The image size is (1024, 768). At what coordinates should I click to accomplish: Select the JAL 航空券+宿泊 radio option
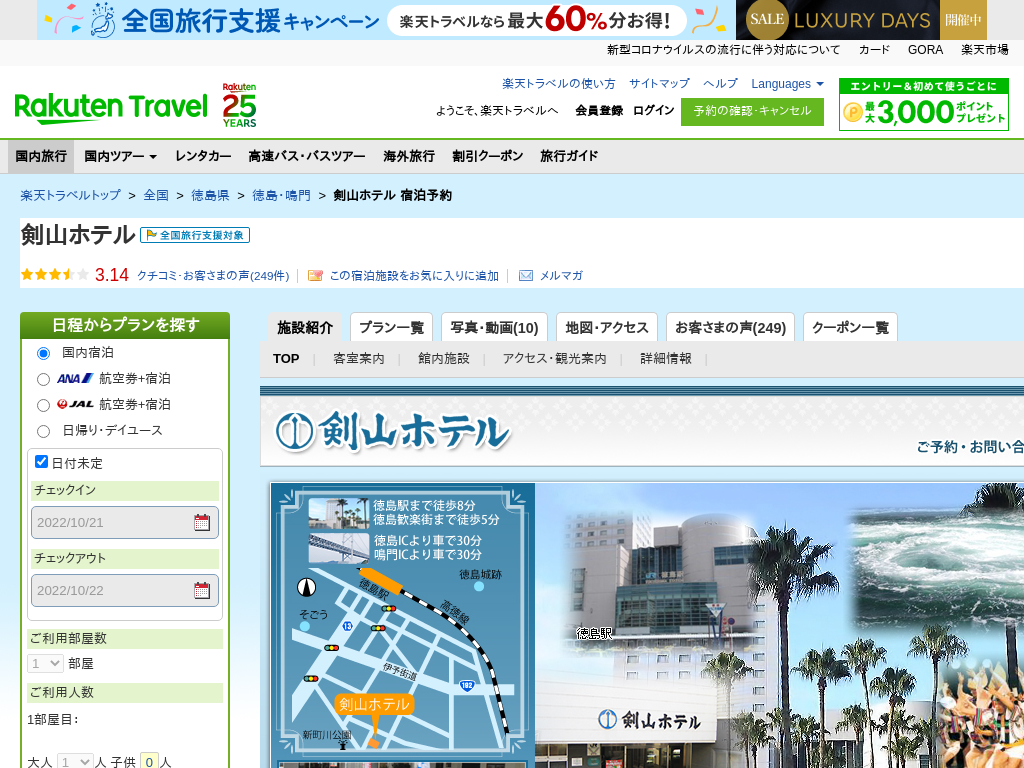tap(43, 406)
